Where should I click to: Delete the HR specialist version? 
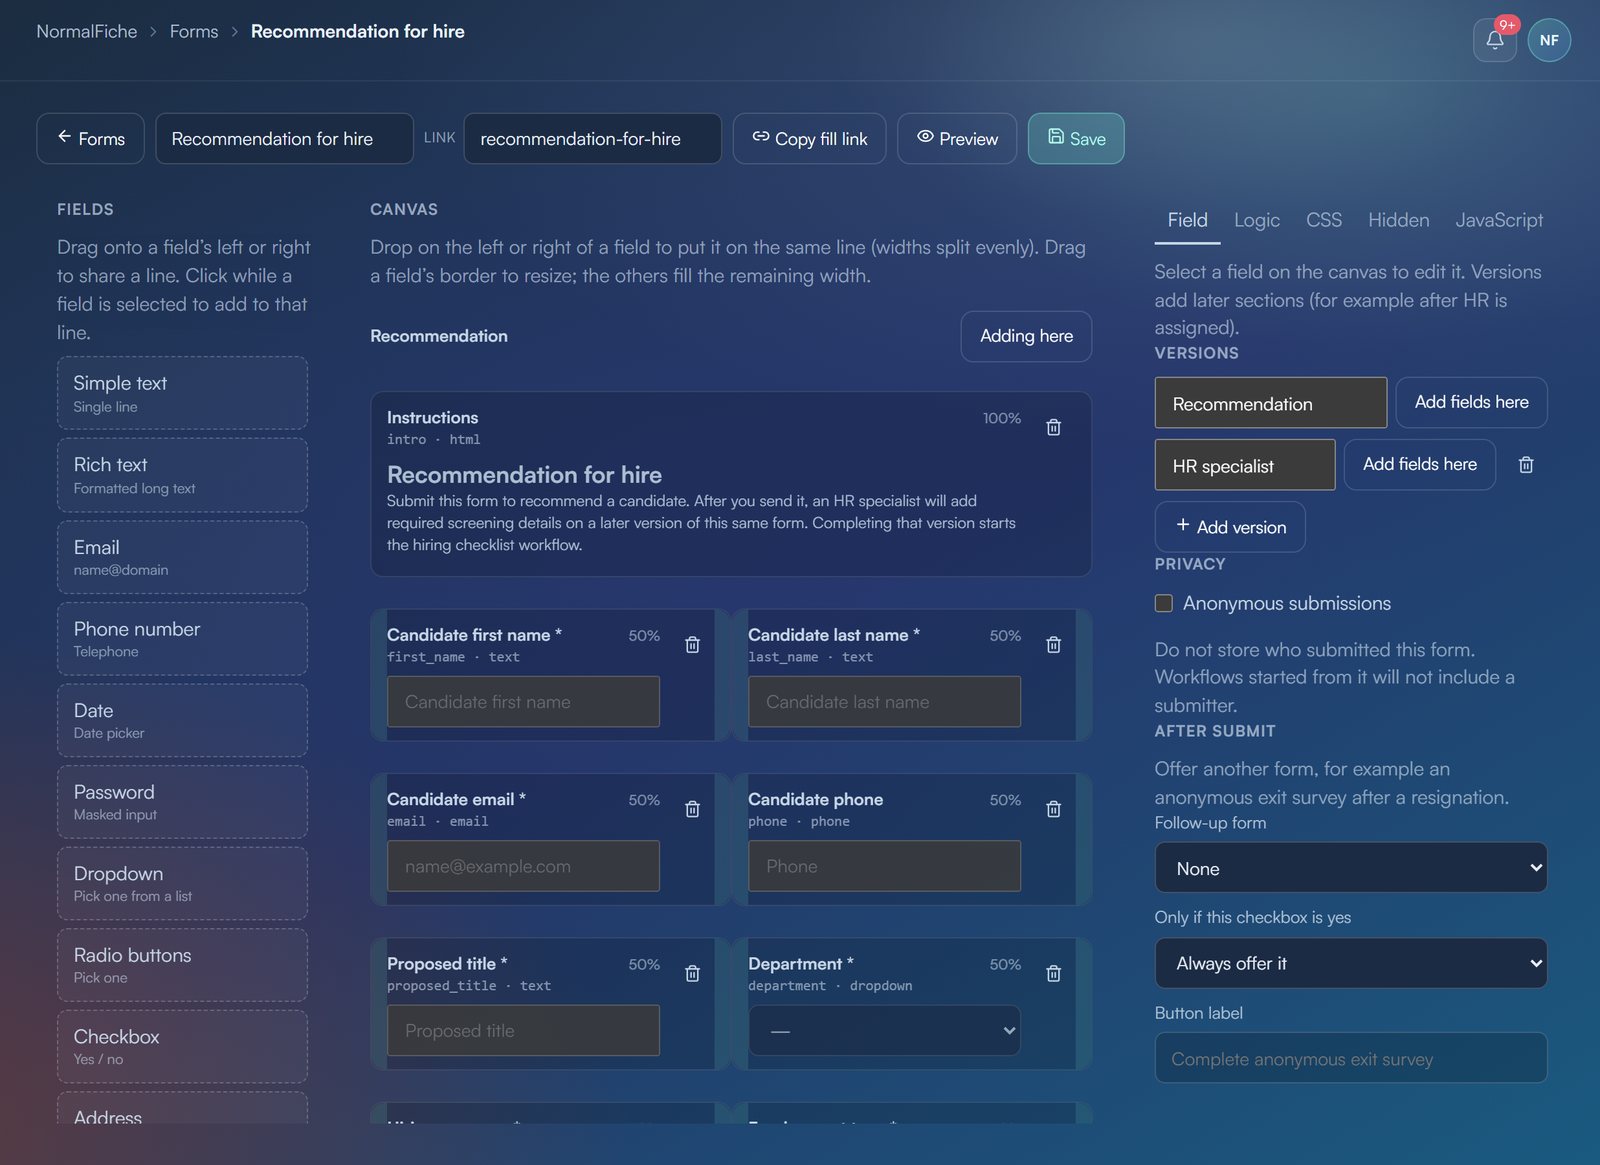(1526, 465)
